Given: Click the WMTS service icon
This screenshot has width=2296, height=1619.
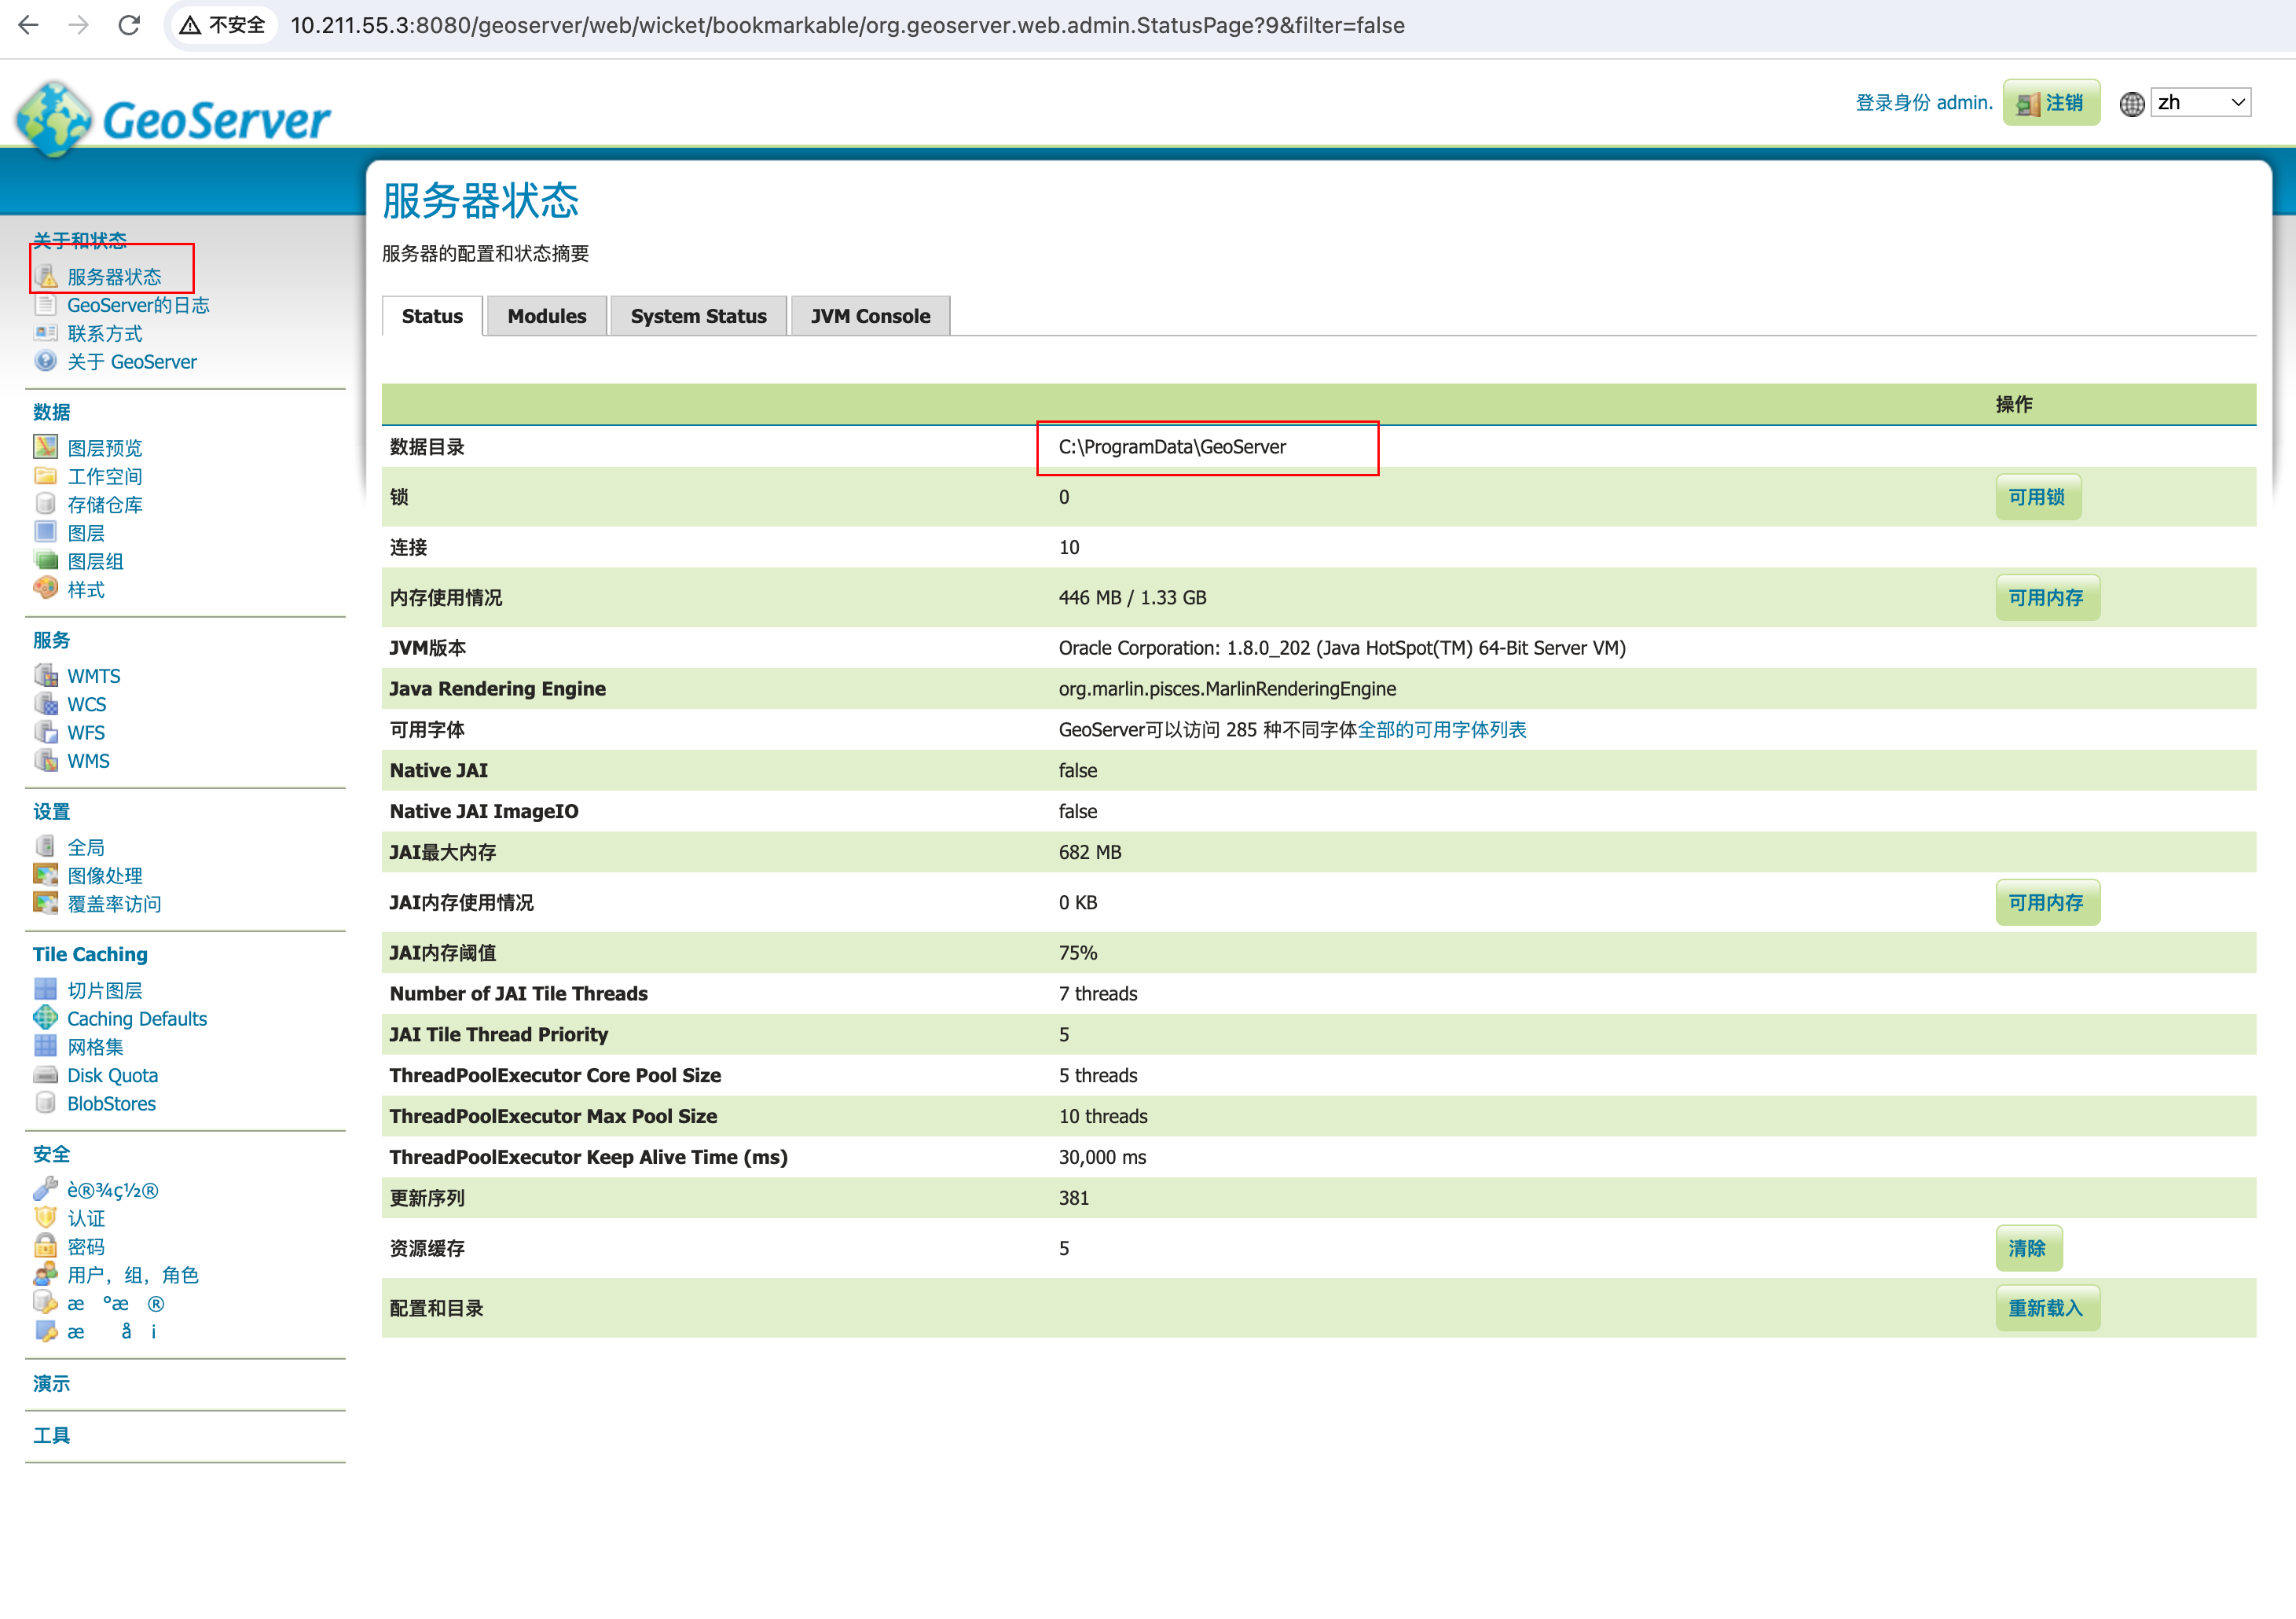Looking at the screenshot, I should click(x=46, y=676).
